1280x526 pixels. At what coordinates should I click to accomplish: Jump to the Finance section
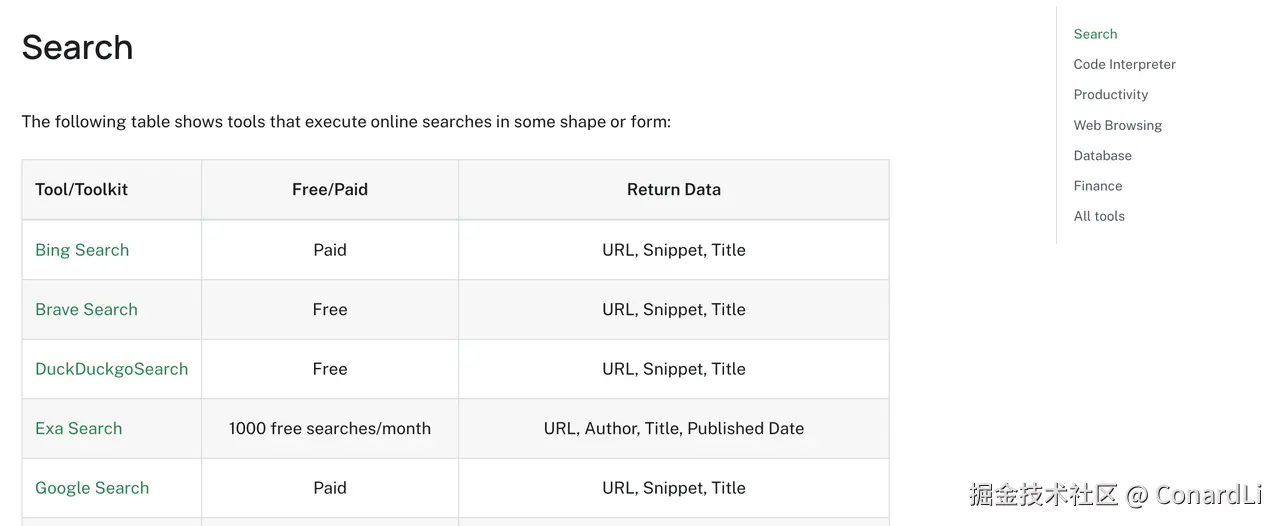(1097, 186)
